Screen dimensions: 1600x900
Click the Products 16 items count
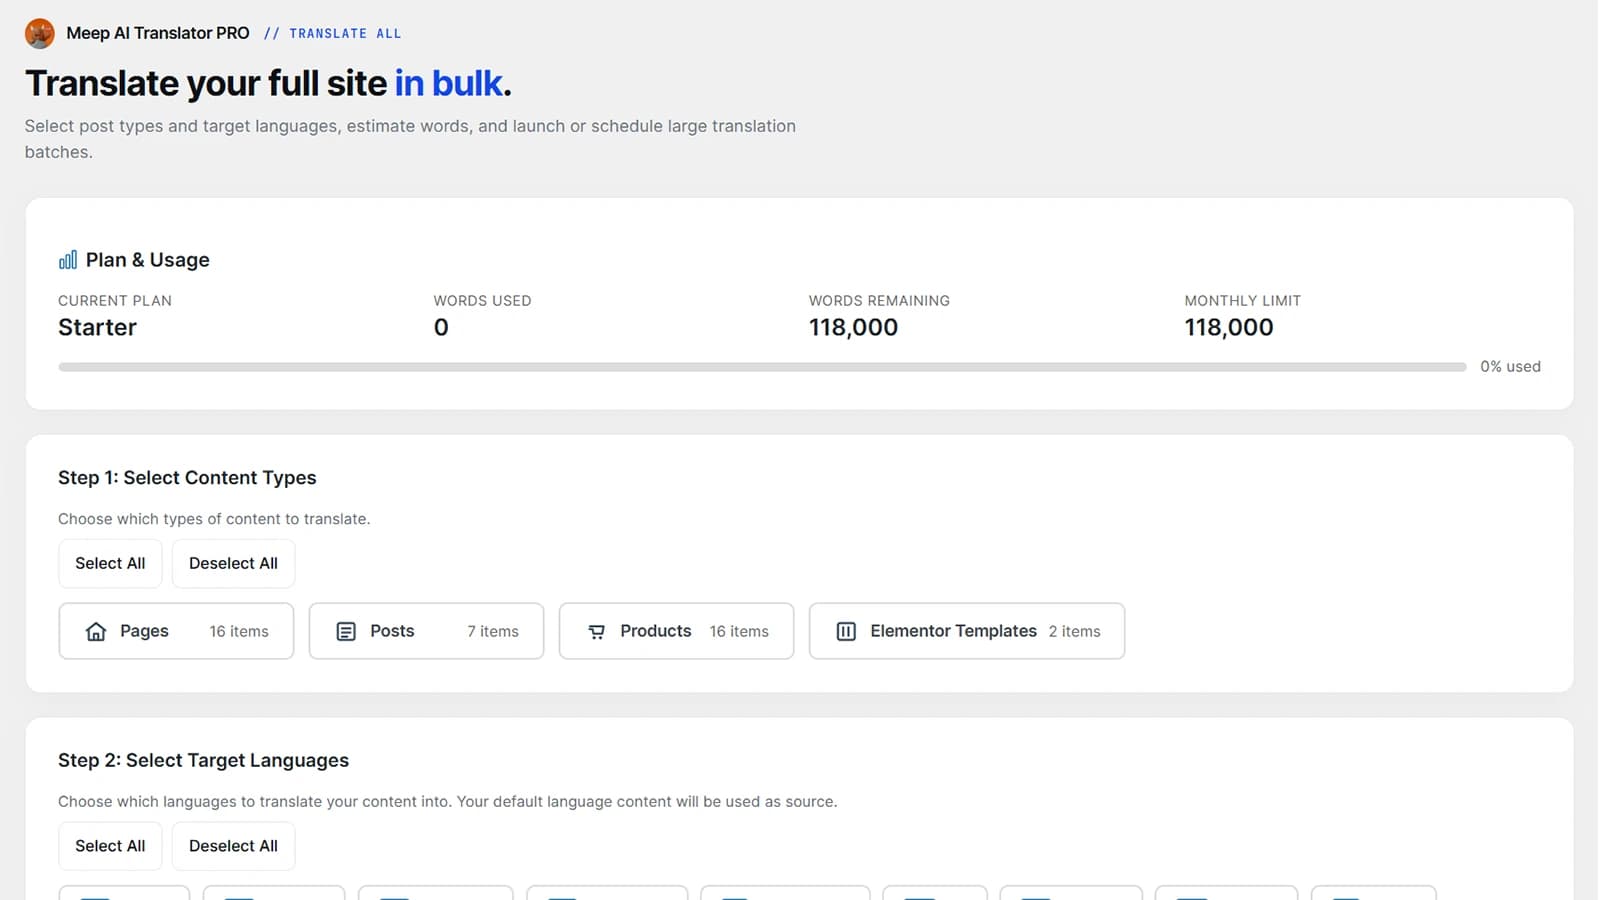pos(739,631)
